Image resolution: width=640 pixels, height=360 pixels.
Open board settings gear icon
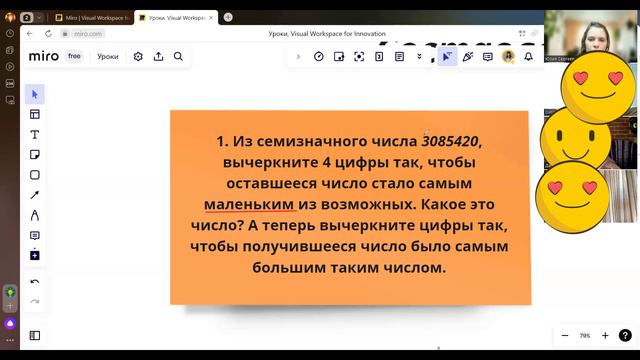(x=138, y=56)
